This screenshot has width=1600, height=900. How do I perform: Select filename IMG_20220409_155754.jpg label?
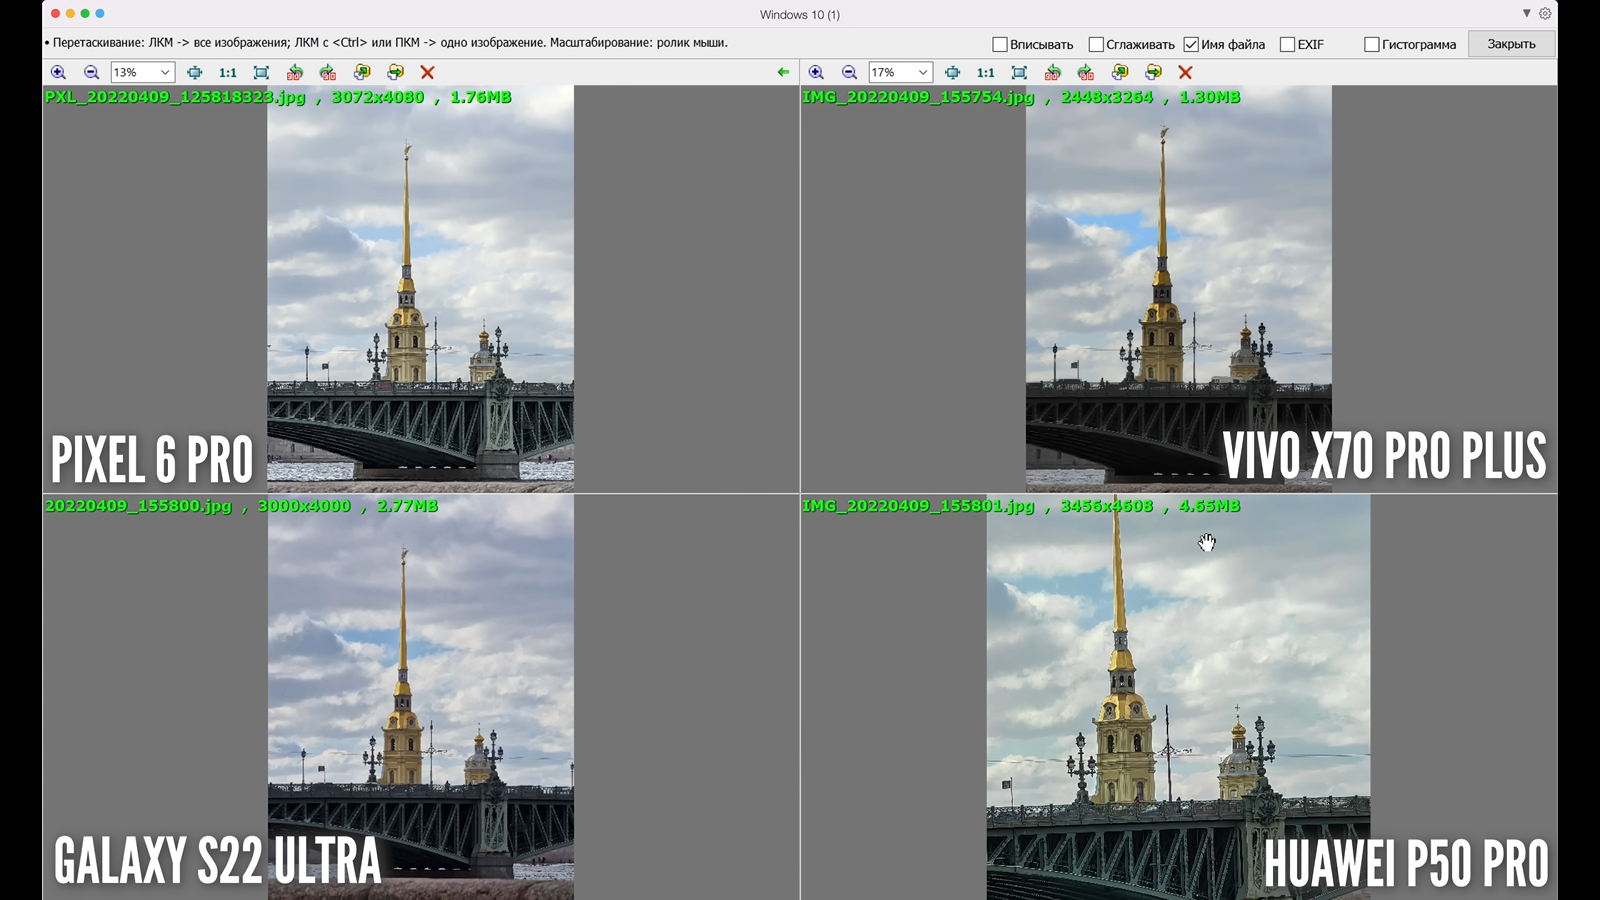[918, 97]
